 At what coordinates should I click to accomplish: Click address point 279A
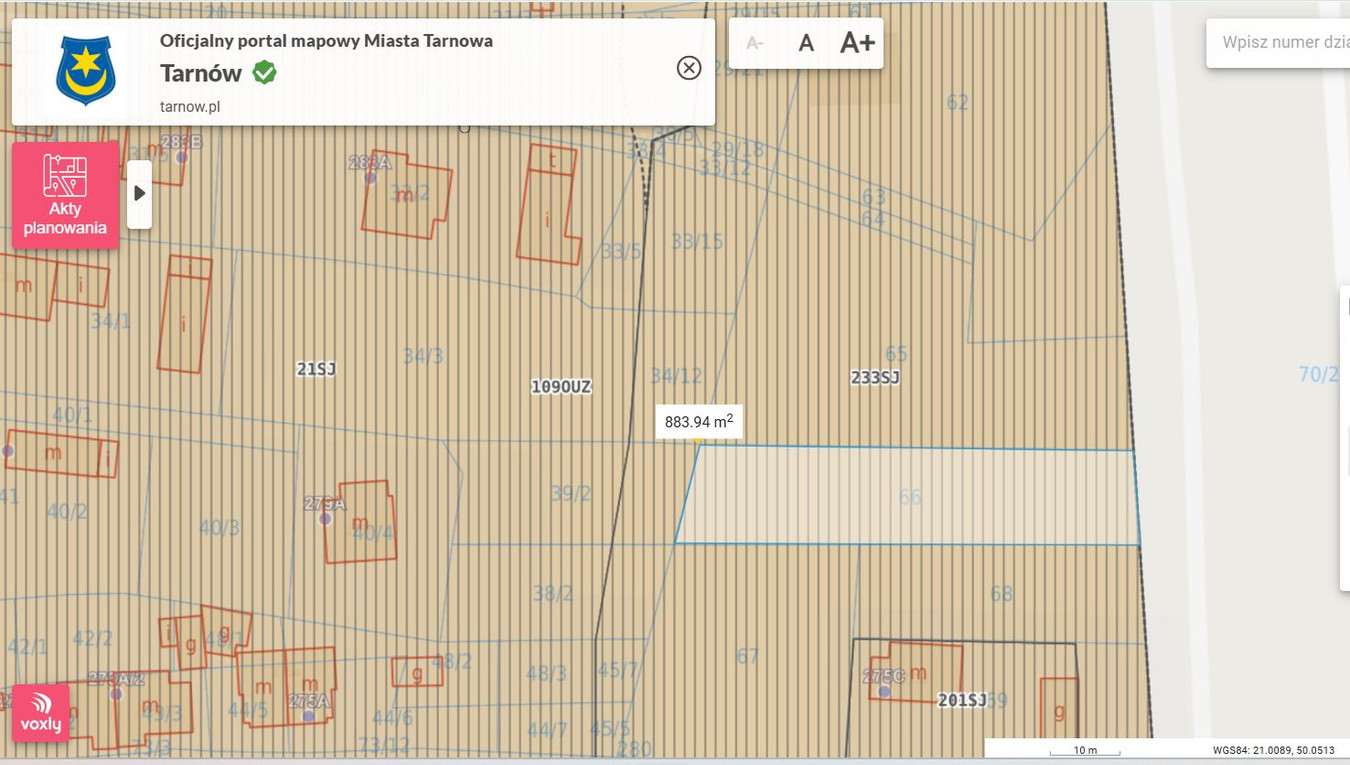(x=325, y=519)
